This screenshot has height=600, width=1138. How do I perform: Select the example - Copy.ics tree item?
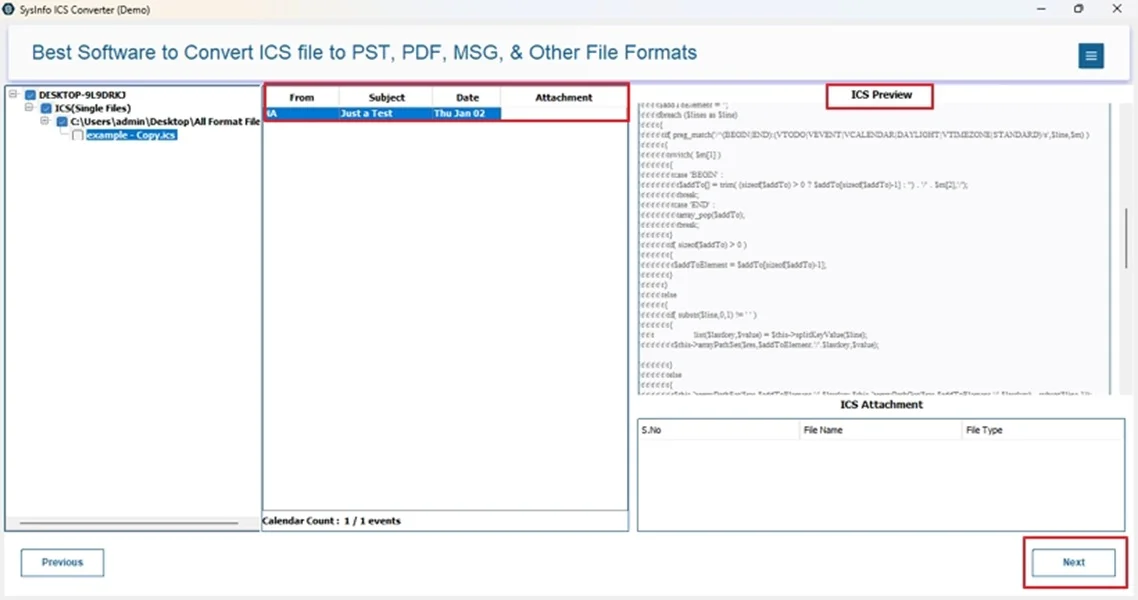click(x=132, y=134)
